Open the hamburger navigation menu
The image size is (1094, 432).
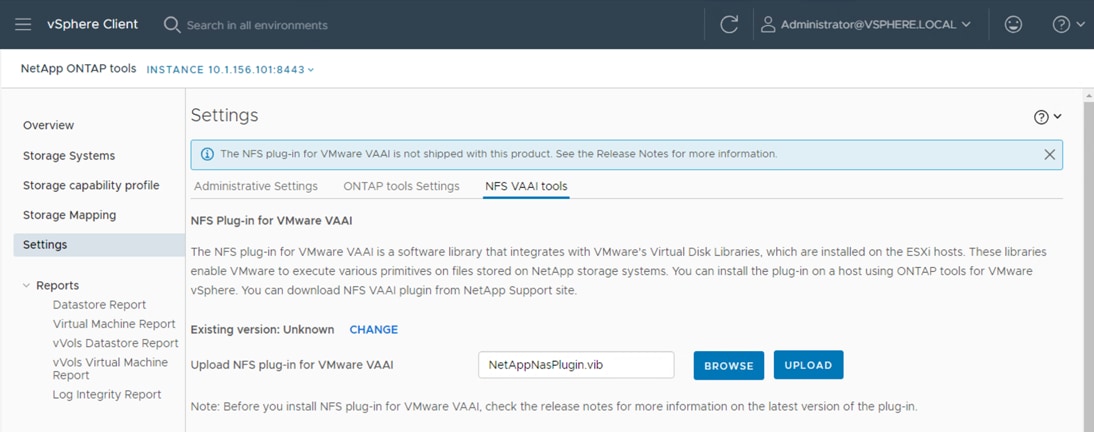(x=23, y=24)
